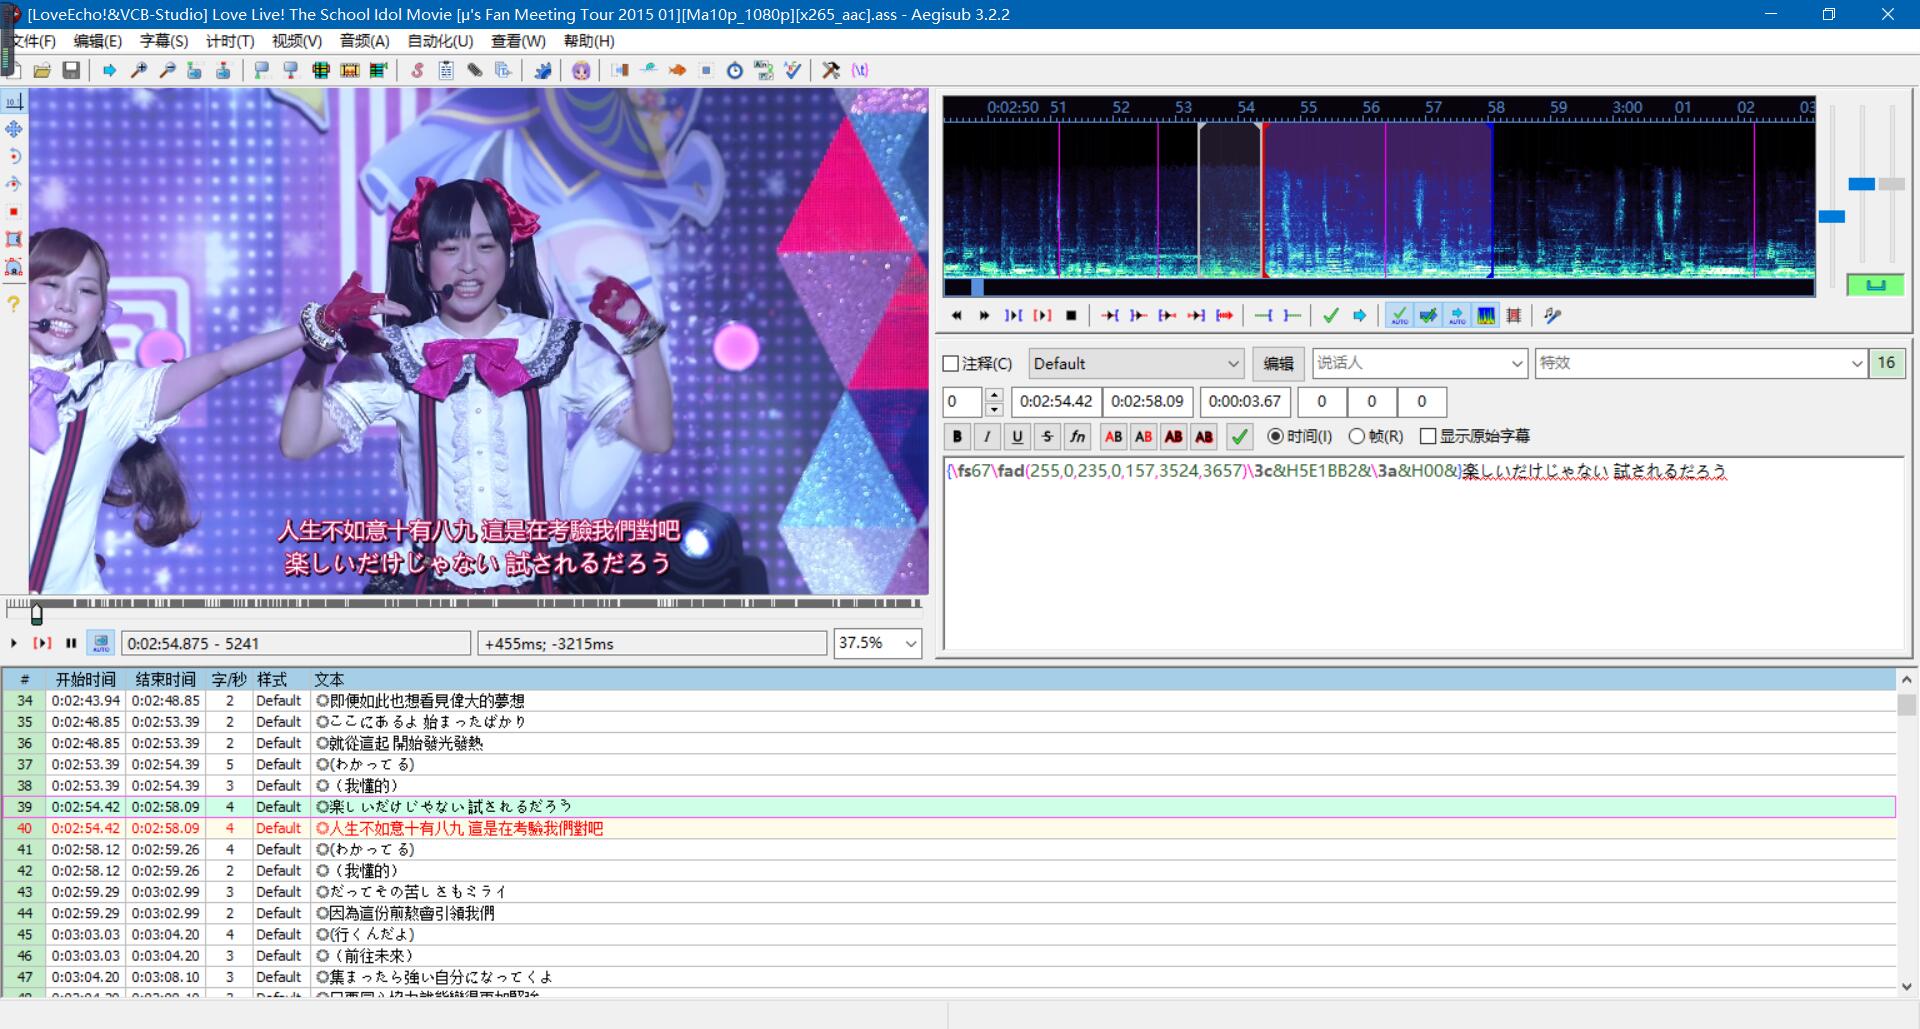Open script properties clipboard icon

point(446,70)
